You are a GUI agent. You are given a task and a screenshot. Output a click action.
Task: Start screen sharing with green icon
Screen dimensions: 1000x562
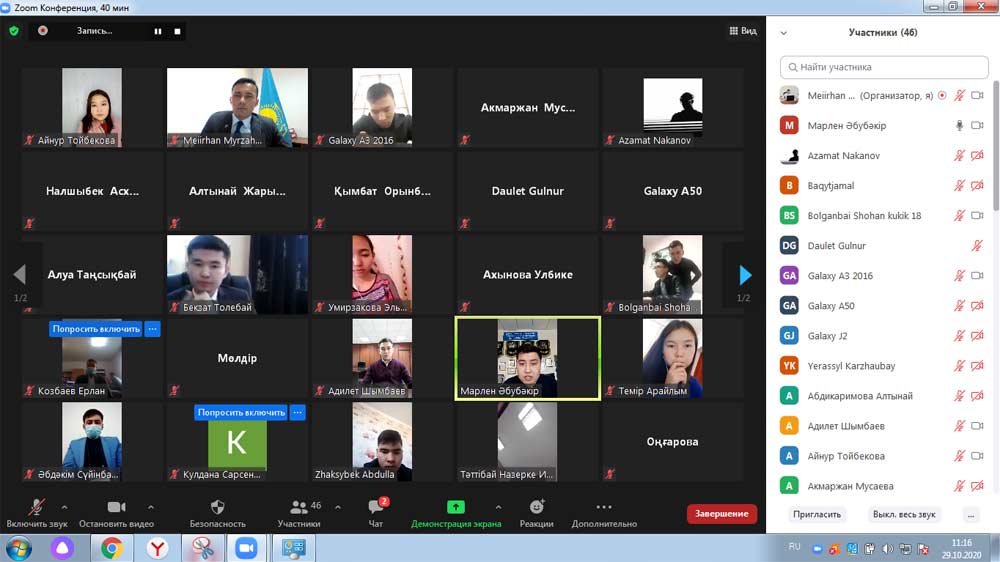point(455,508)
